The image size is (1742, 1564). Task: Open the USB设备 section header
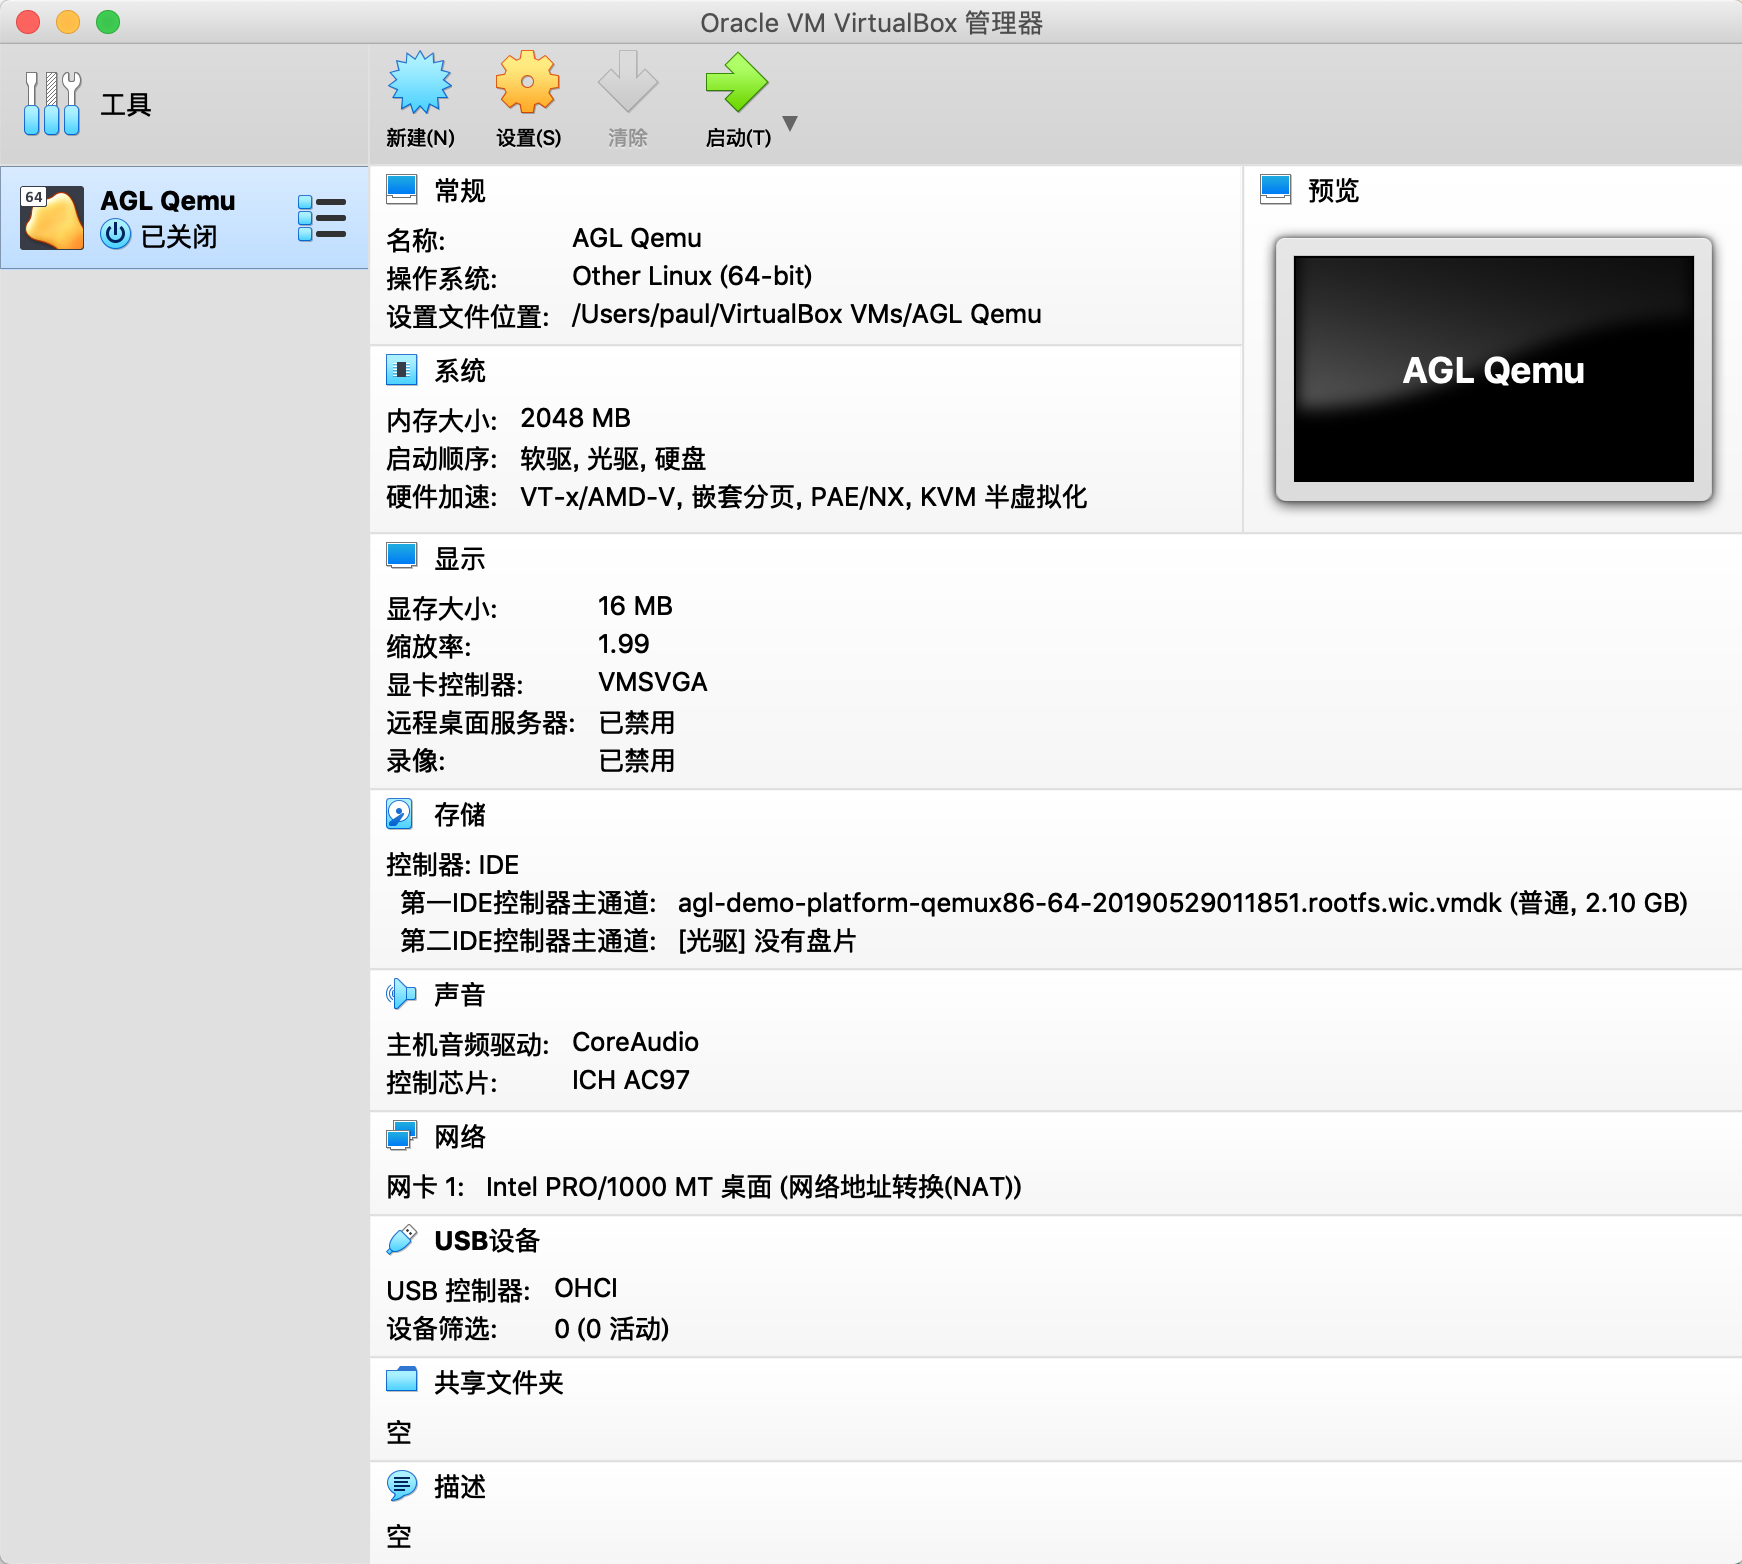(x=487, y=1241)
